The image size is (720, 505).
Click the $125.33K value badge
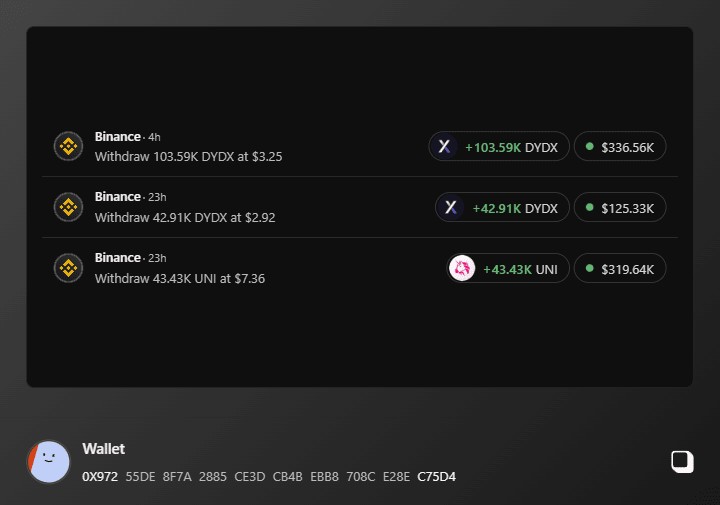pos(619,207)
